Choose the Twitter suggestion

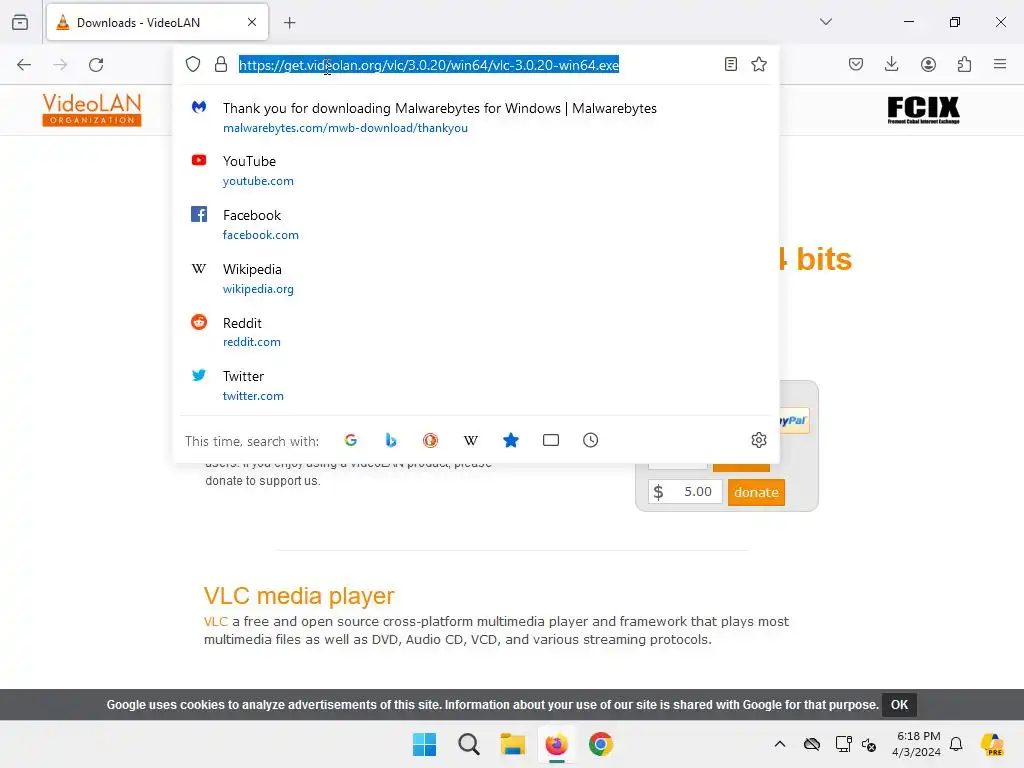click(x=477, y=385)
